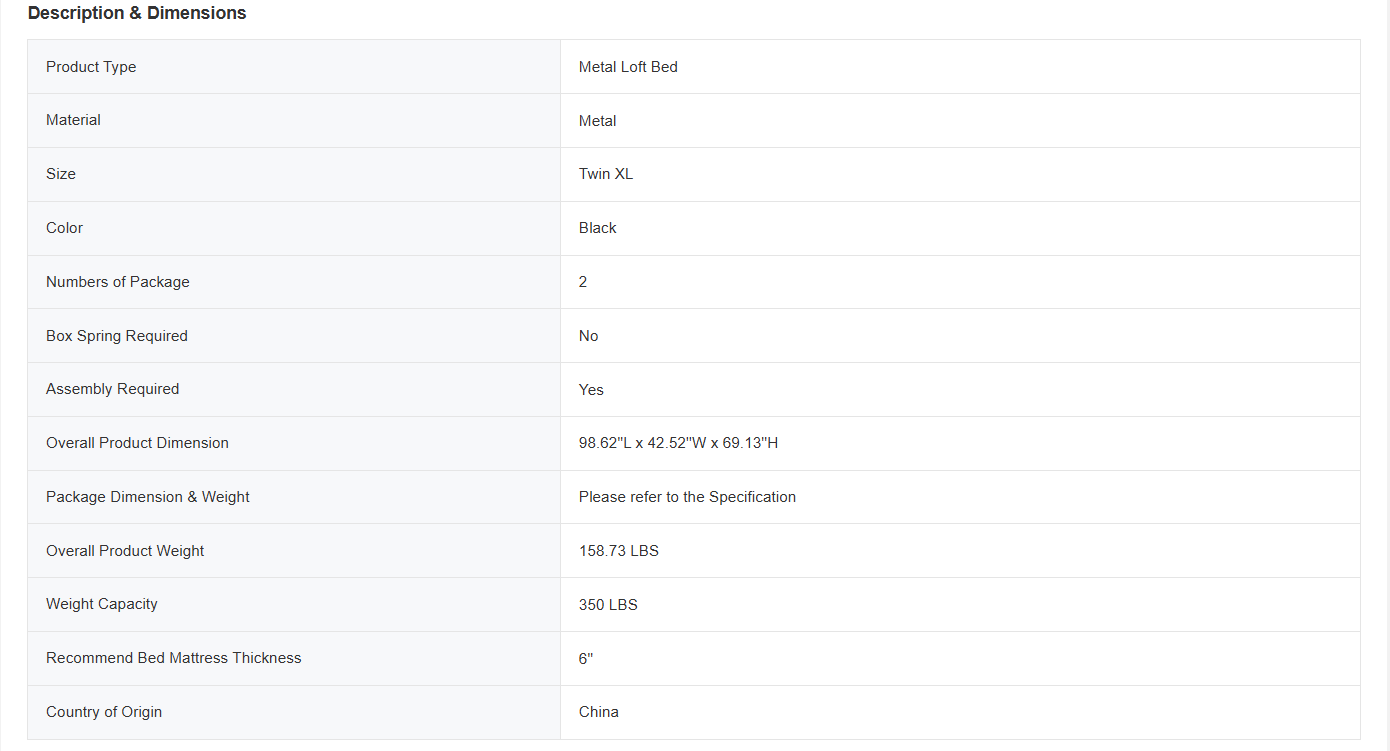Click the Weight Capacity label

coord(101,604)
